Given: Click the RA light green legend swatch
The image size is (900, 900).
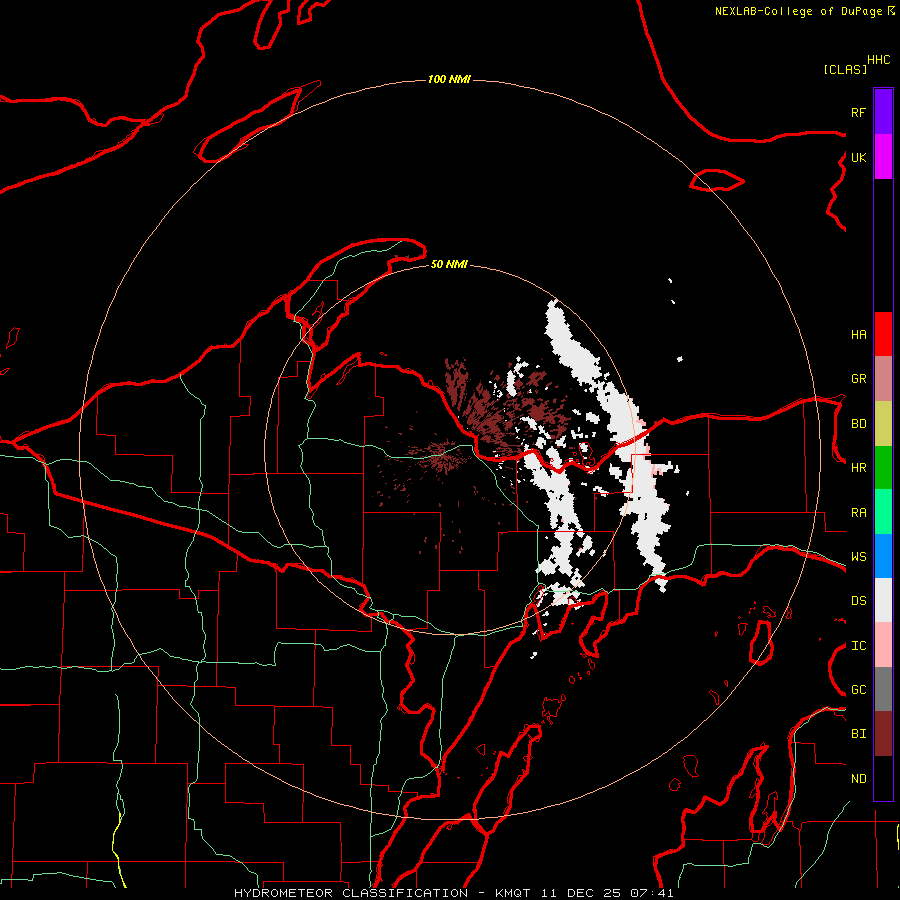Looking at the screenshot, I should tap(883, 512).
